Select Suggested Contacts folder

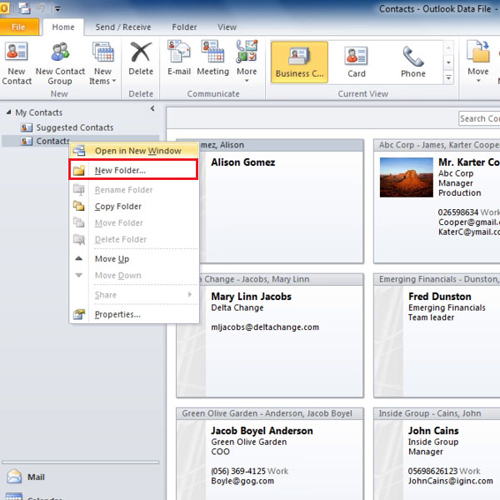[75, 127]
